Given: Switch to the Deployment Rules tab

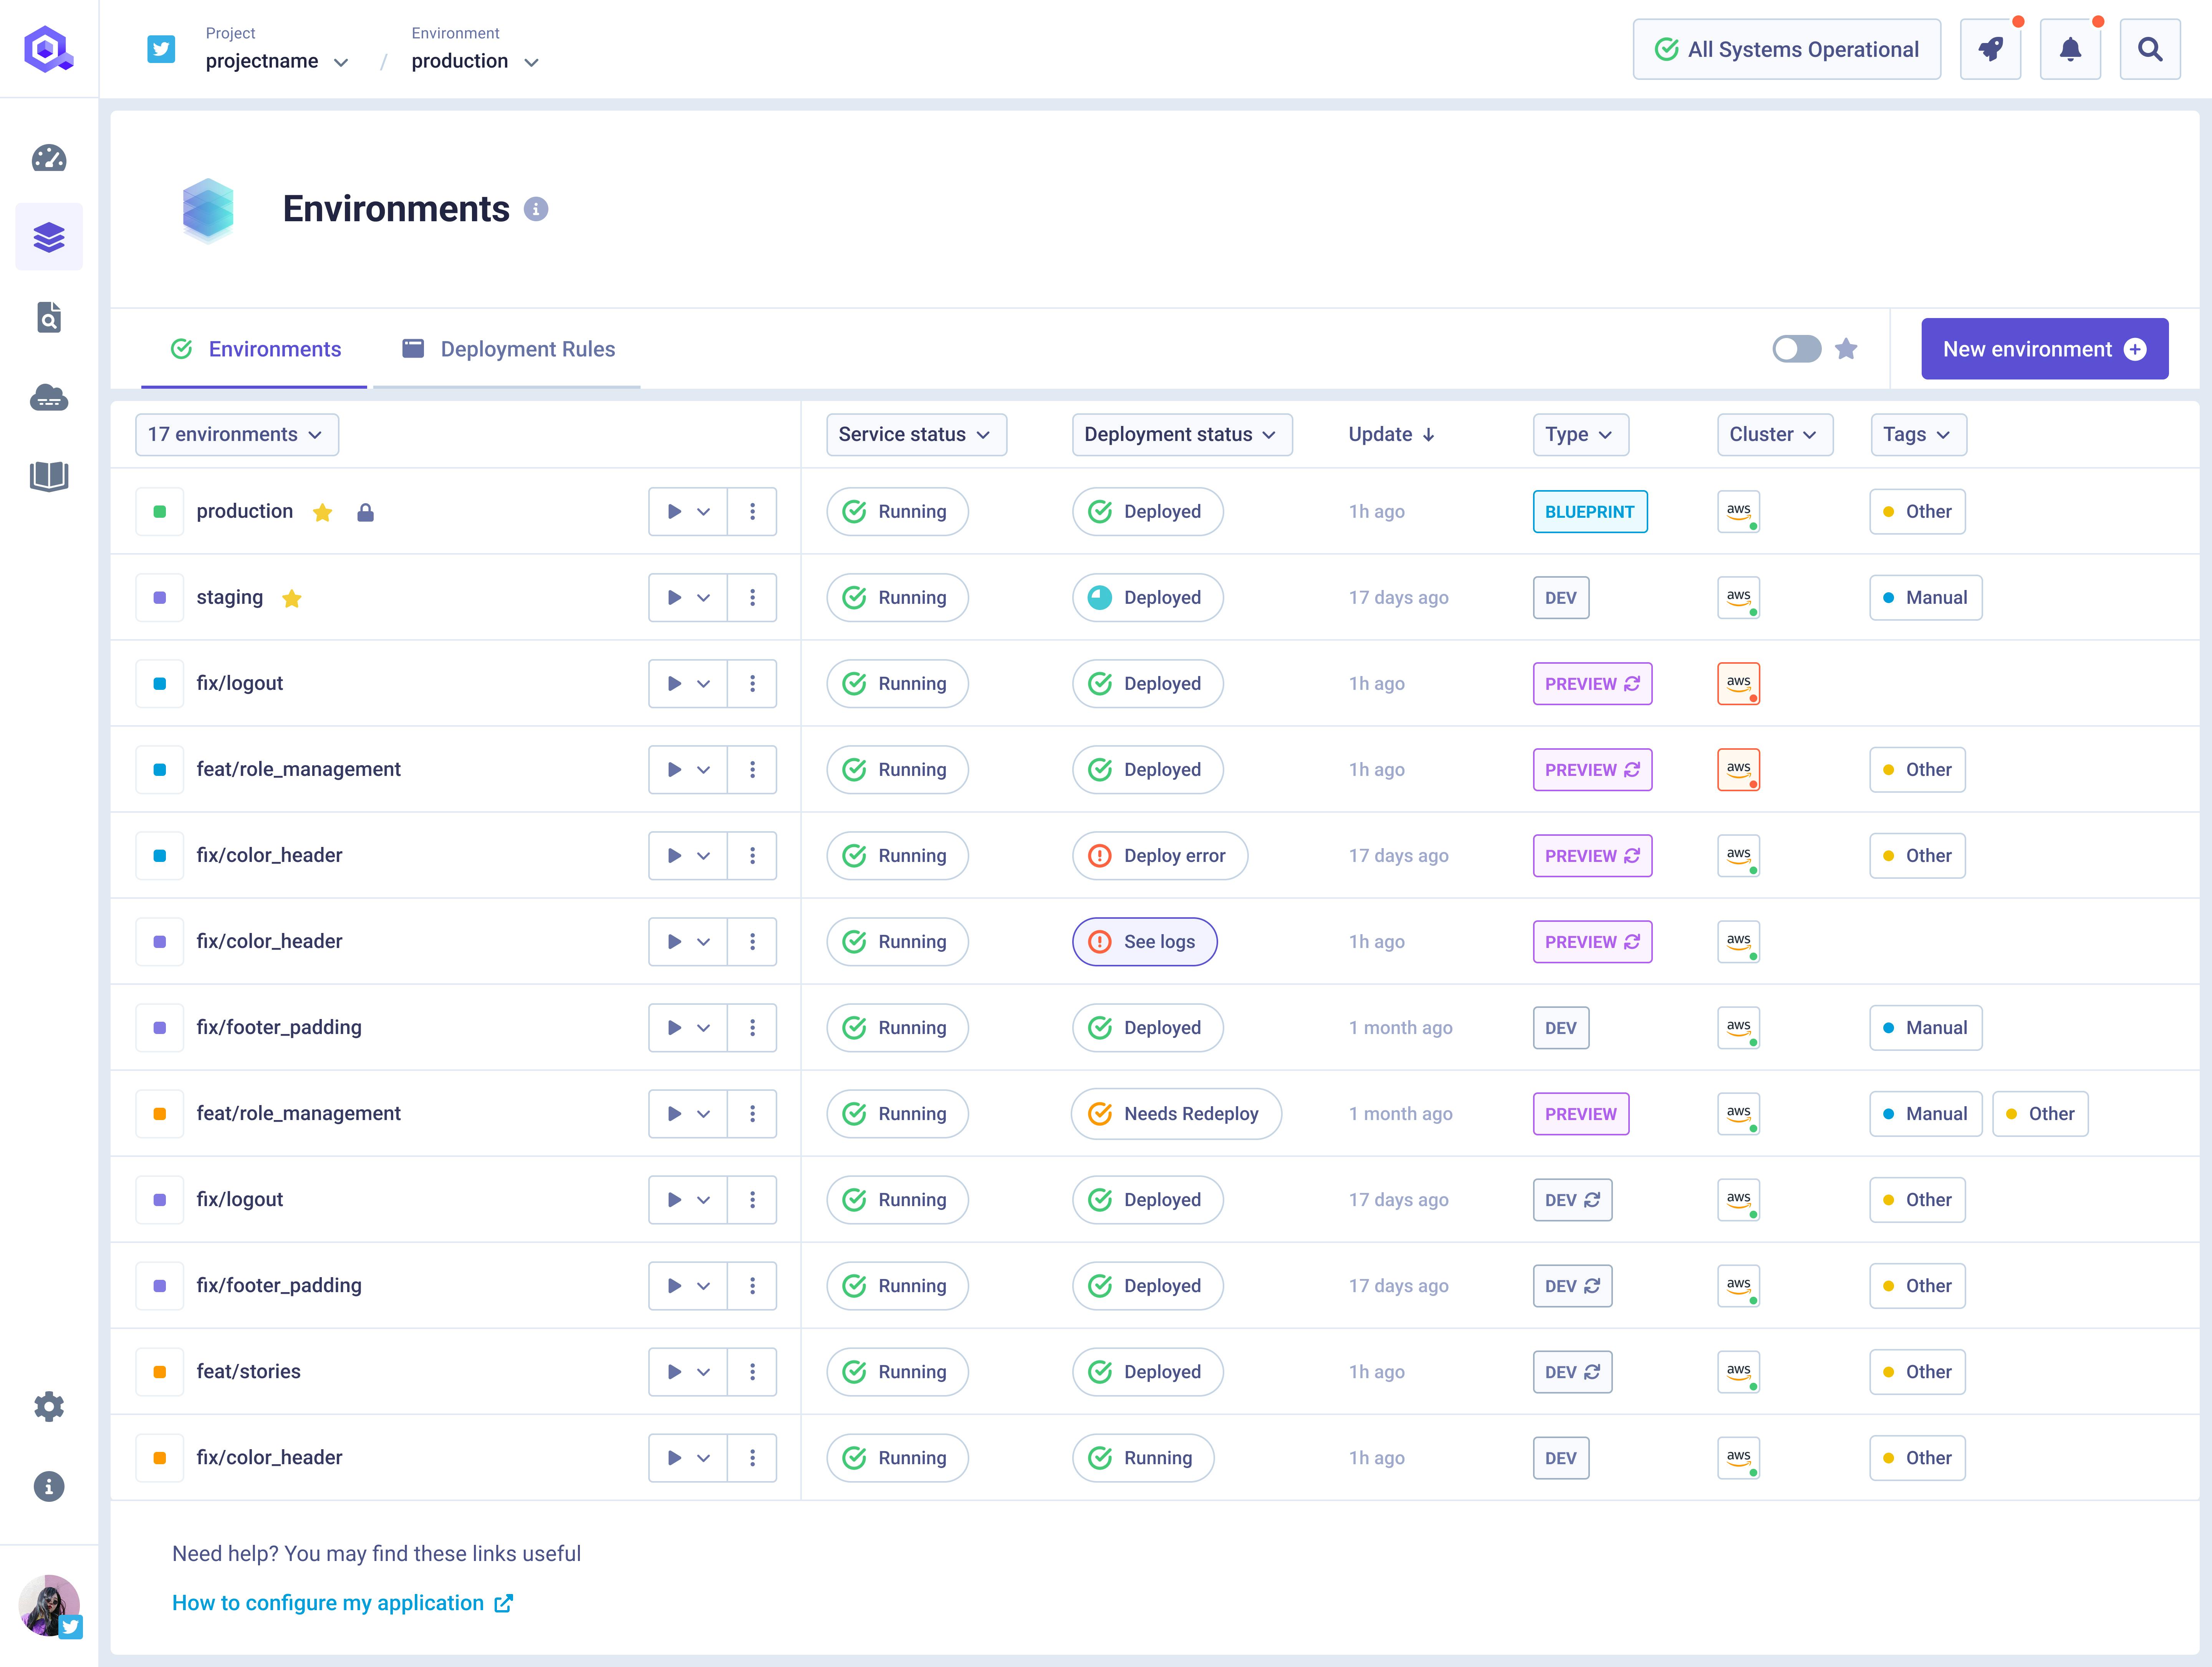Looking at the screenshot, I should click(x=508, y=349).
